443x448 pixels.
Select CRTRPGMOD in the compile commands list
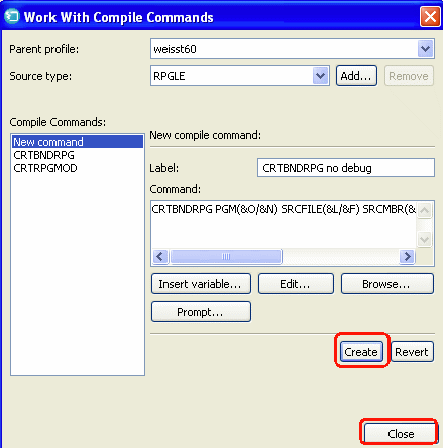click(45, 168)
